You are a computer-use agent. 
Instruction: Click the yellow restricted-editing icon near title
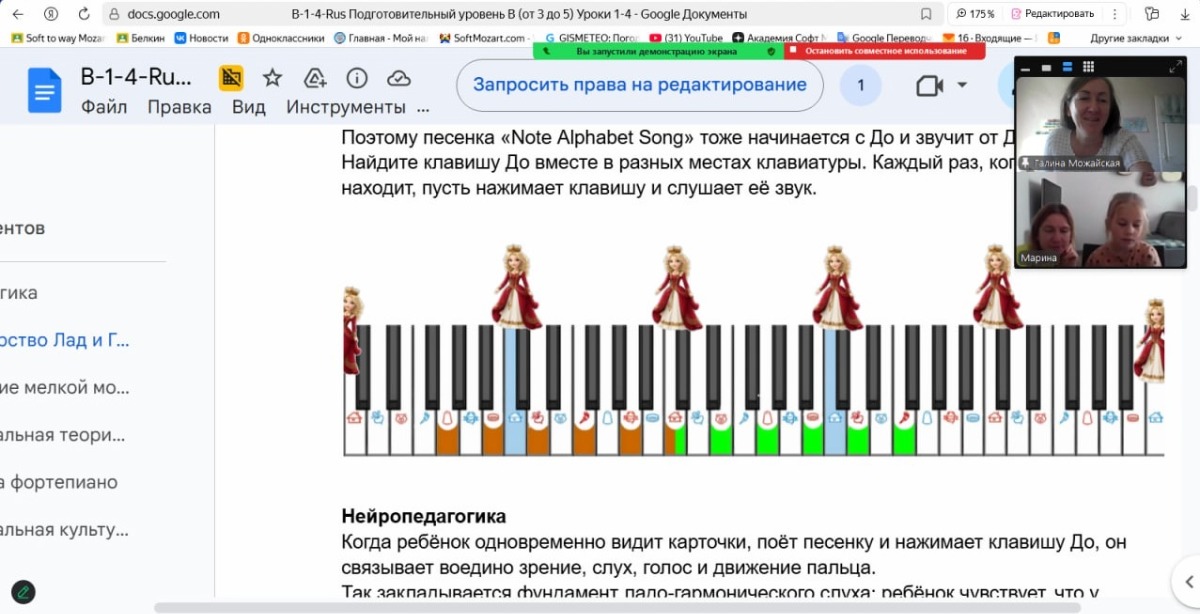pos(231,79)
